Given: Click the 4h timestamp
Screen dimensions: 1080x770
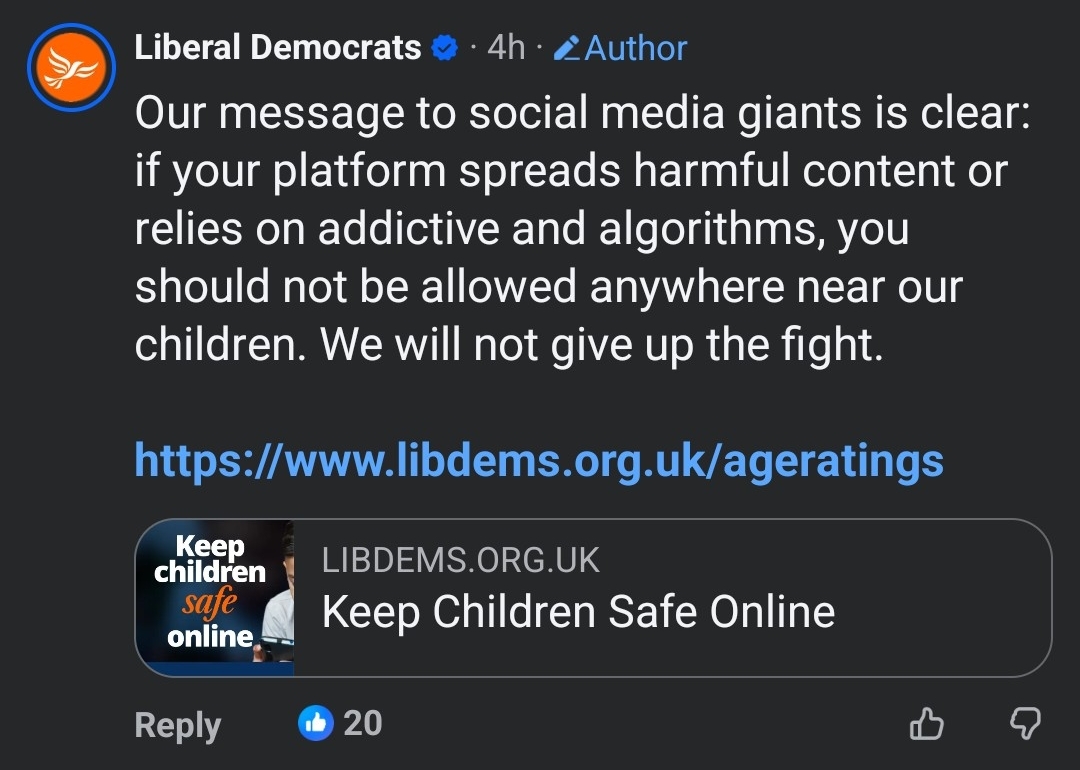Looking at the screenshot, I should pos(506,47).
